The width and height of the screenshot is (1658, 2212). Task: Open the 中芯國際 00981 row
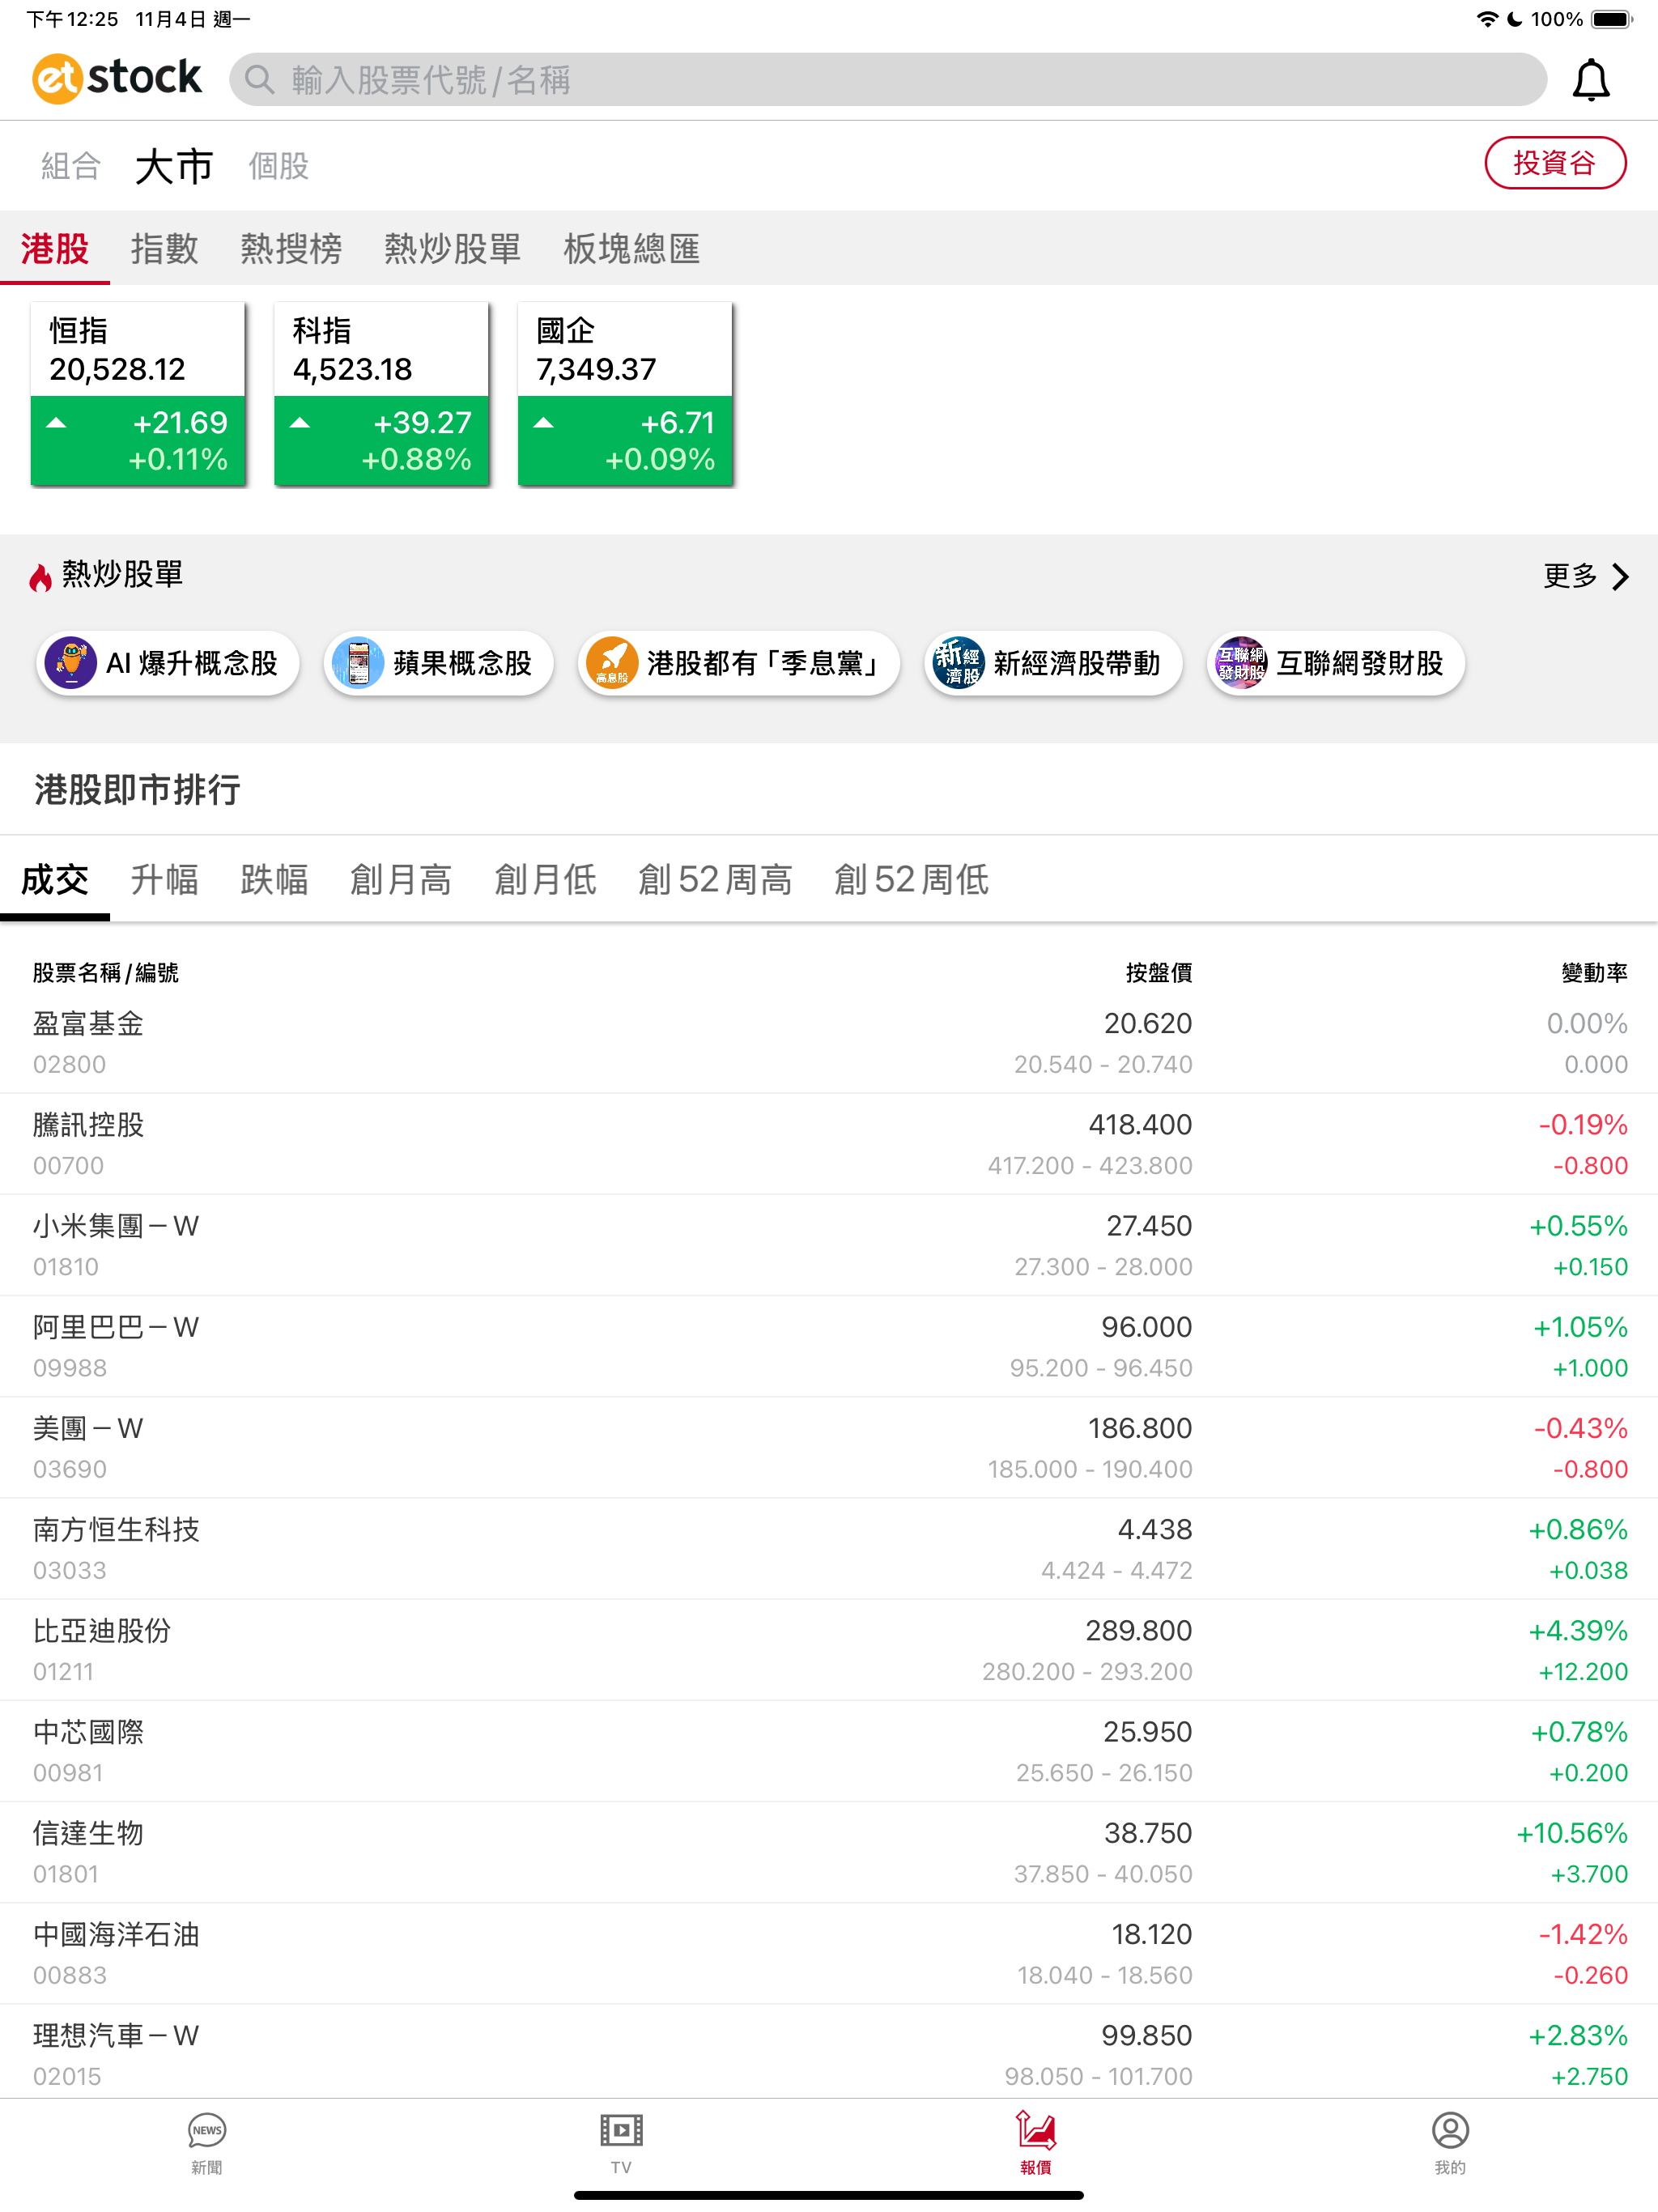click(829, 1751)
